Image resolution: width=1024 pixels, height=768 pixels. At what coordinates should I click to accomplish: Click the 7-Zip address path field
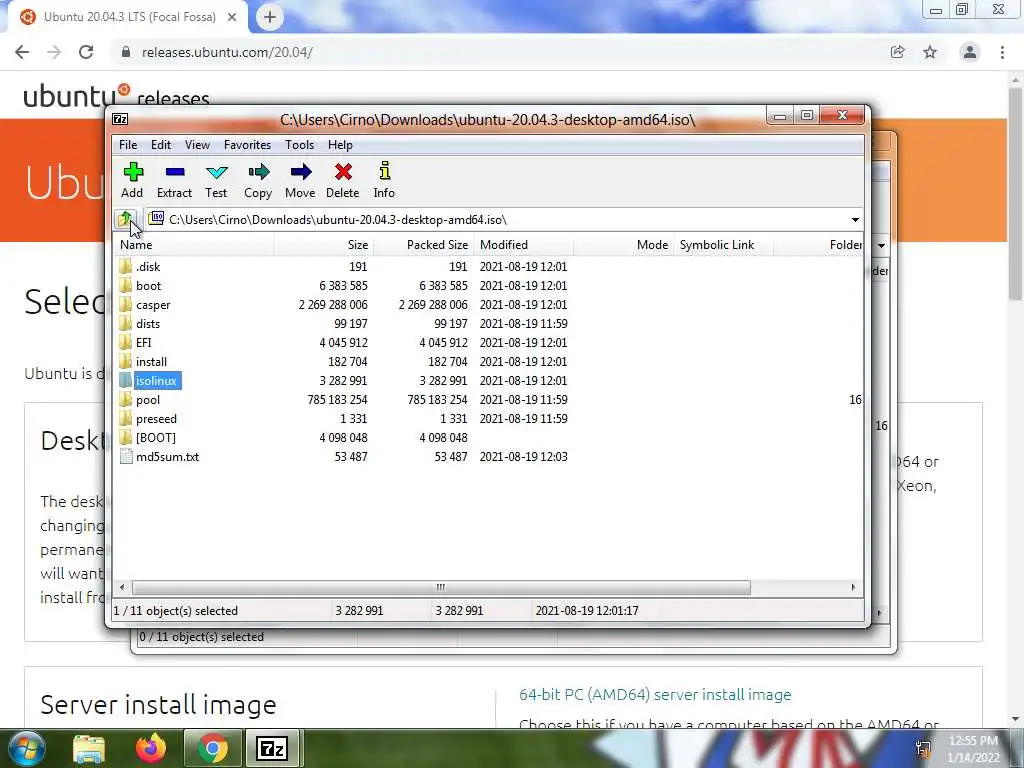tap(496, 219)
